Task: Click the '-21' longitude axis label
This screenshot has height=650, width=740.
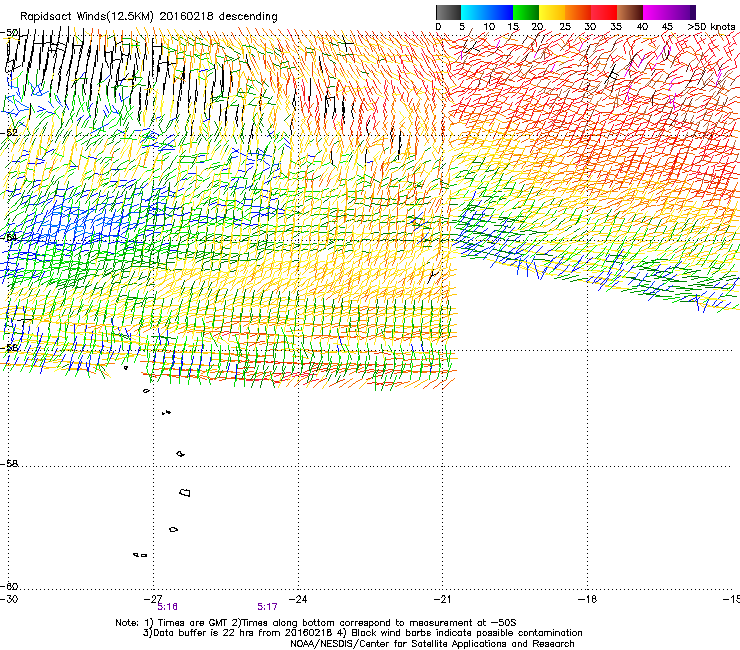Action: (x=442, y=599)
